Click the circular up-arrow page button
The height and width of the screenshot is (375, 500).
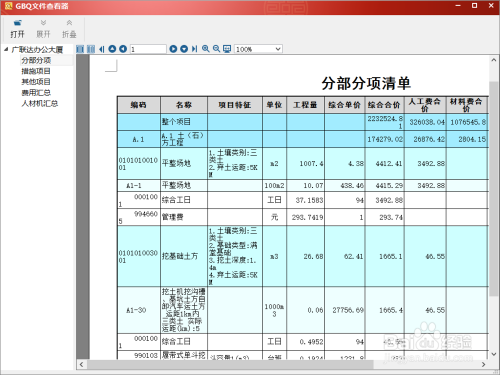[112, 49]
